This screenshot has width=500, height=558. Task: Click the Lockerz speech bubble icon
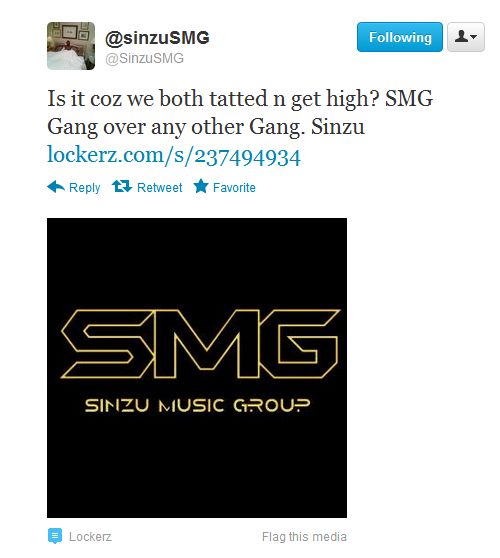[x=55, y=536]
